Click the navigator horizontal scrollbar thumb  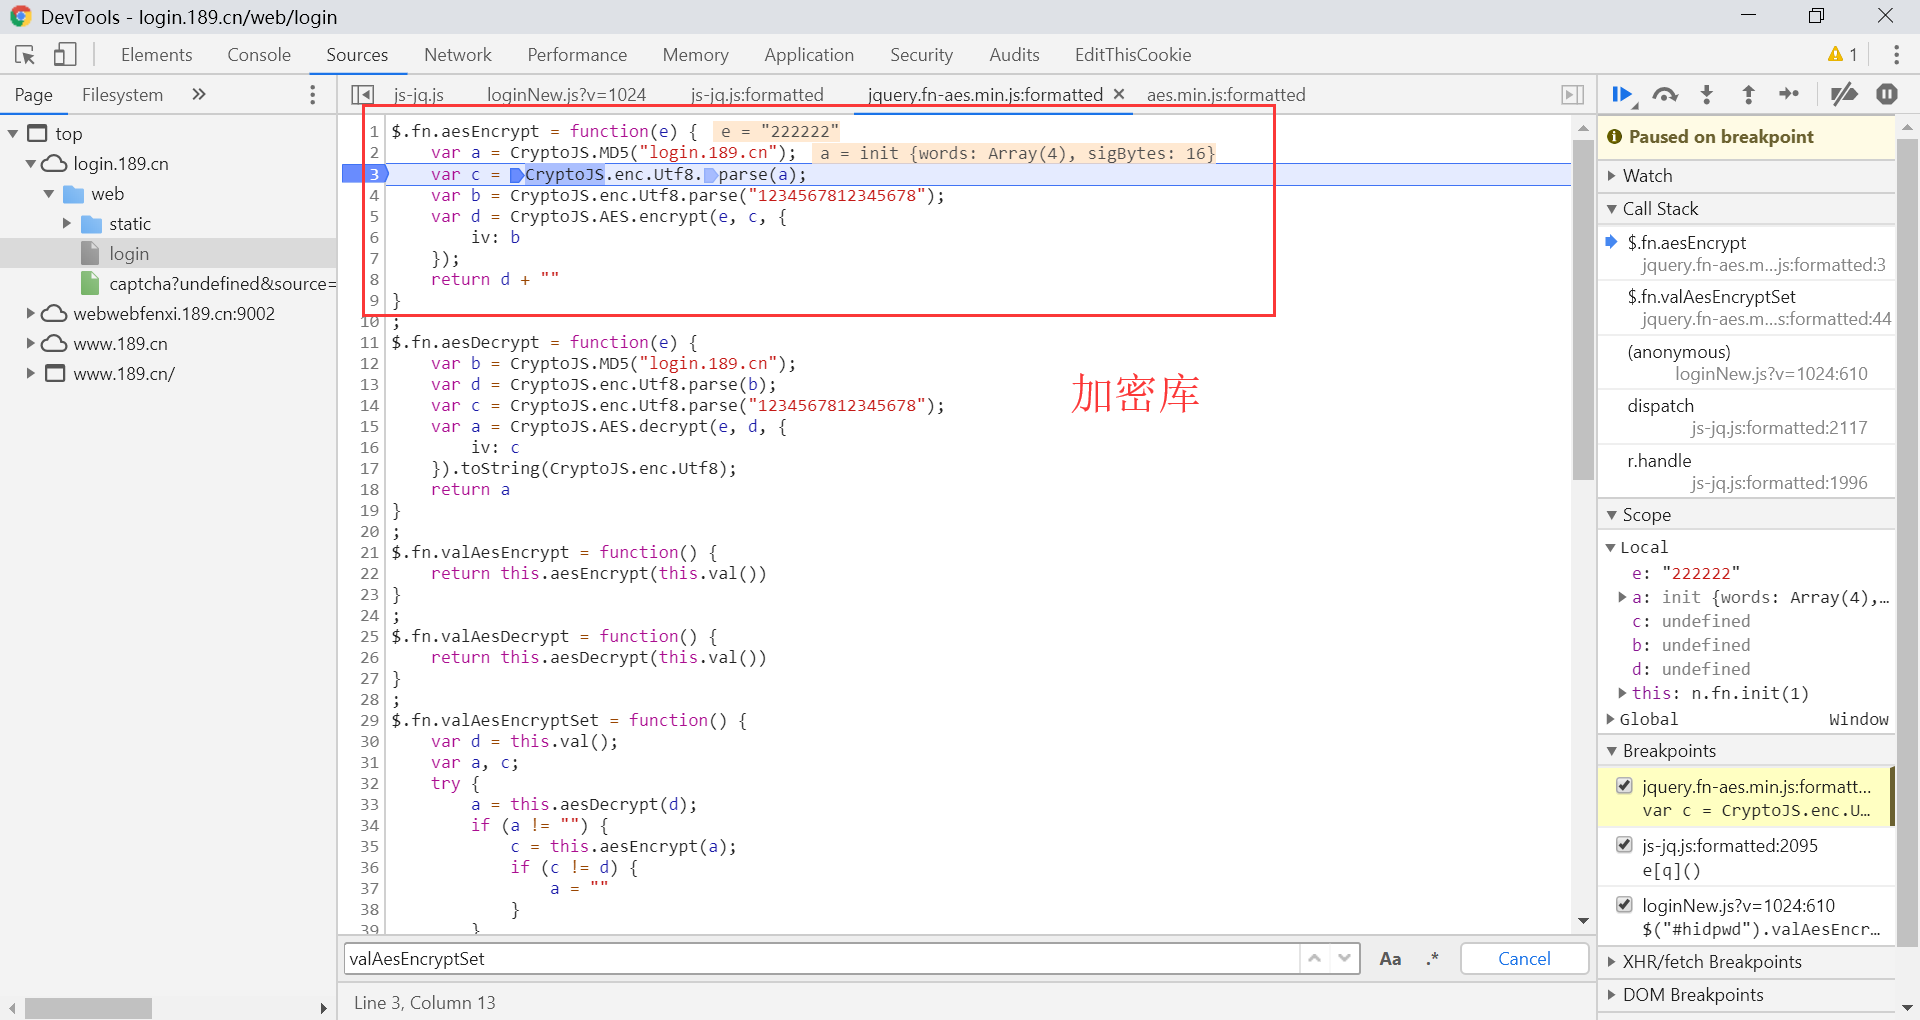(x=88, y=1008)
